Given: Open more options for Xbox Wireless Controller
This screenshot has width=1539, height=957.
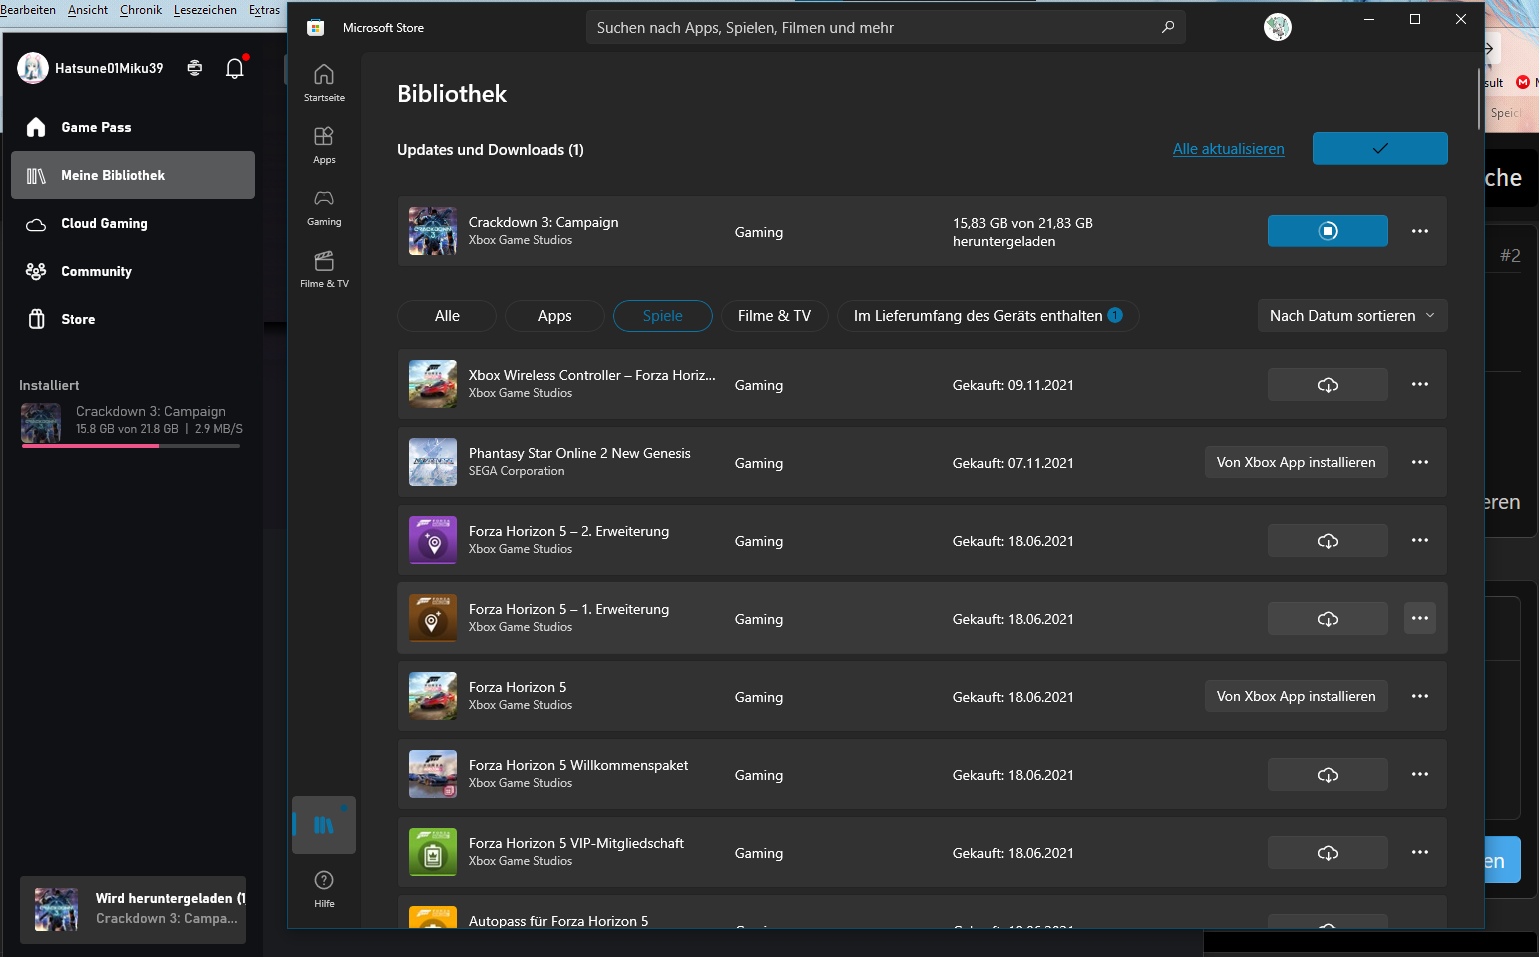Looking at the screenshot, I should 1419,385.
